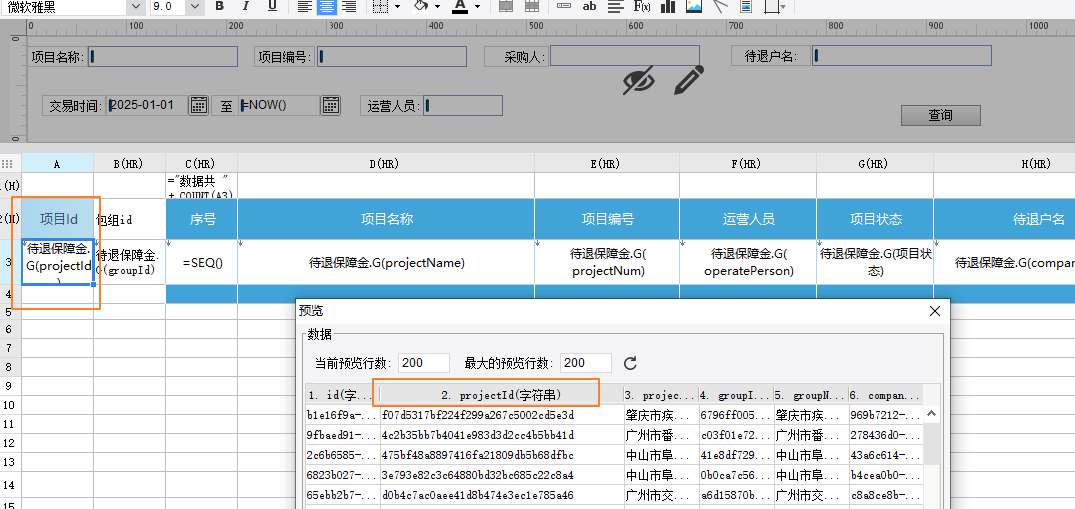Open border style dropdown arrow
This screenshot has width=1075, height=509.
tap(398, 7)
